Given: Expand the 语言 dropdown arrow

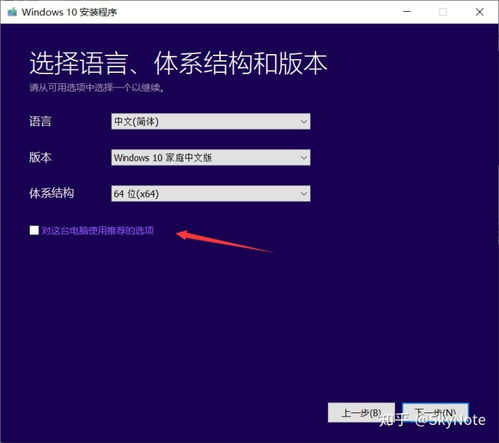Looking at the screenshot, I should pyautogui.click(x=304, y=121).
